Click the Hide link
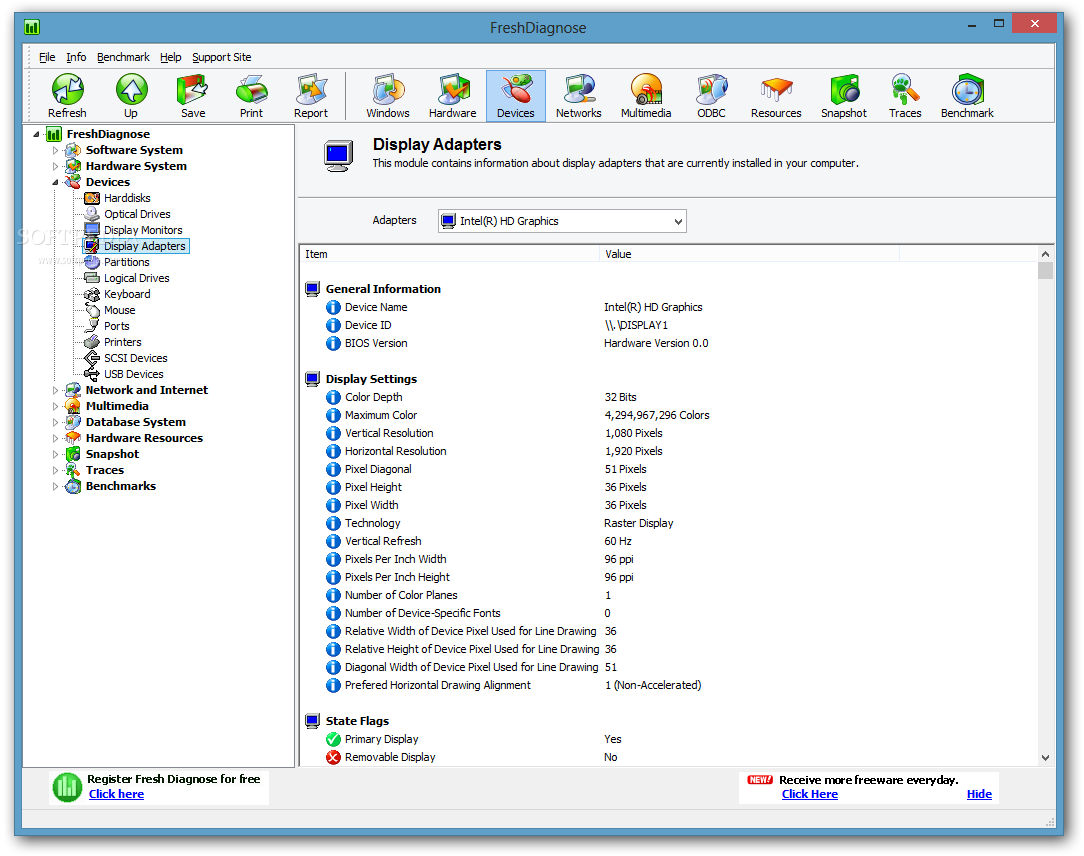The width and height of the screenshot is (1084, 856). [979, 794]
